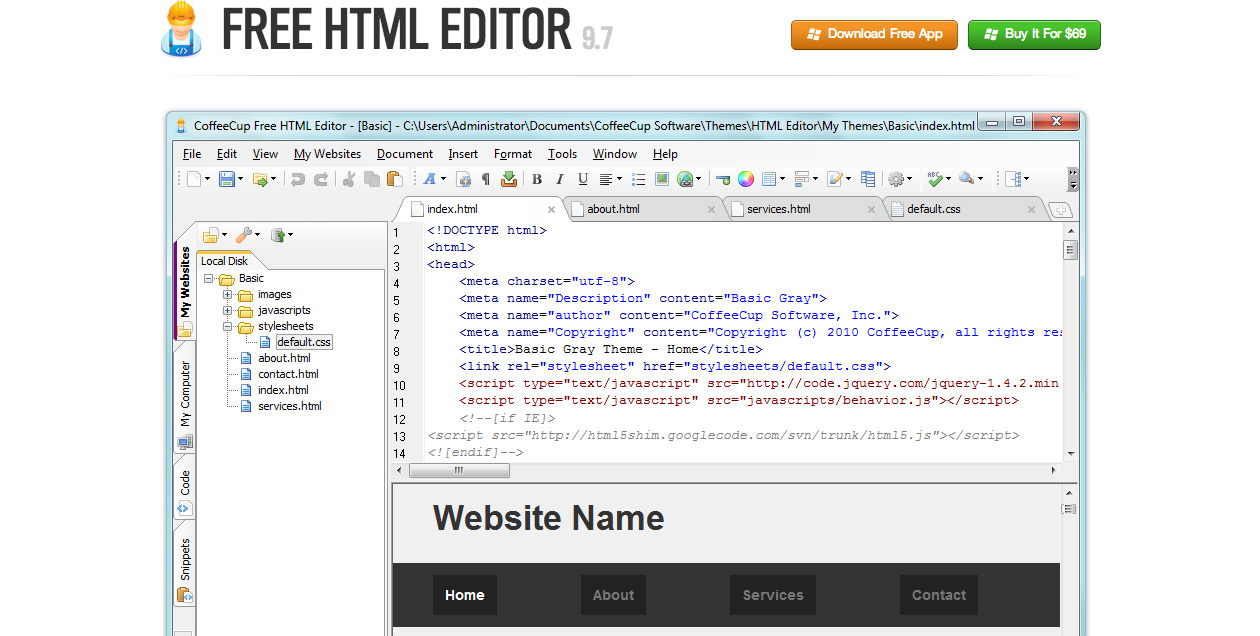
Task: Click the About link in preview
Action: [x=613, y=595]
